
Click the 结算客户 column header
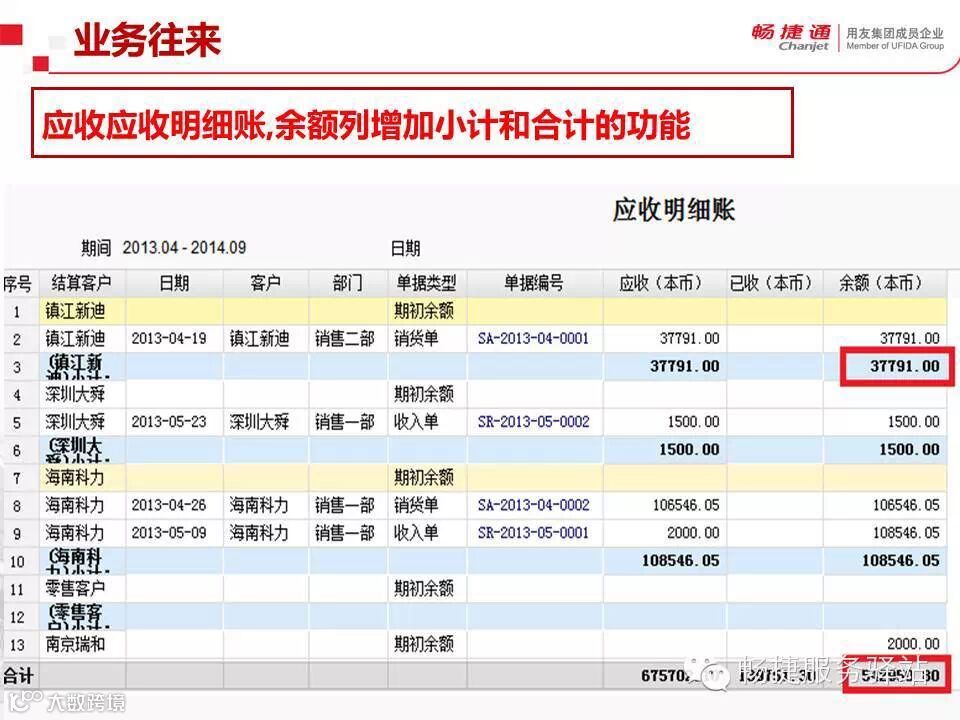81,283
